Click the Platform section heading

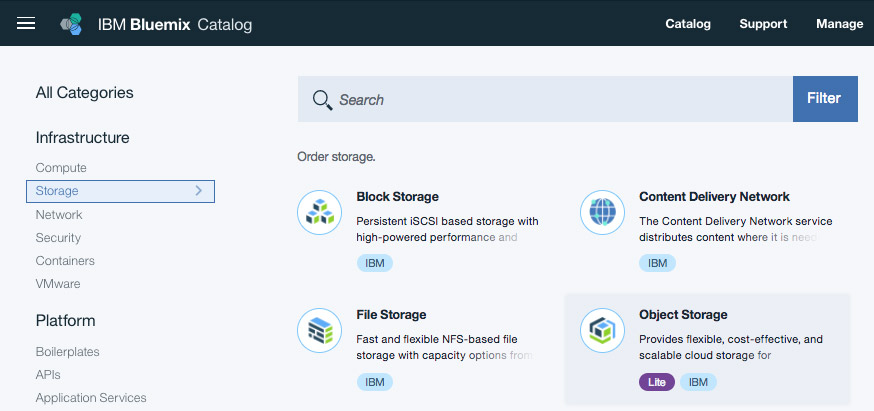[x=66, y=321]
